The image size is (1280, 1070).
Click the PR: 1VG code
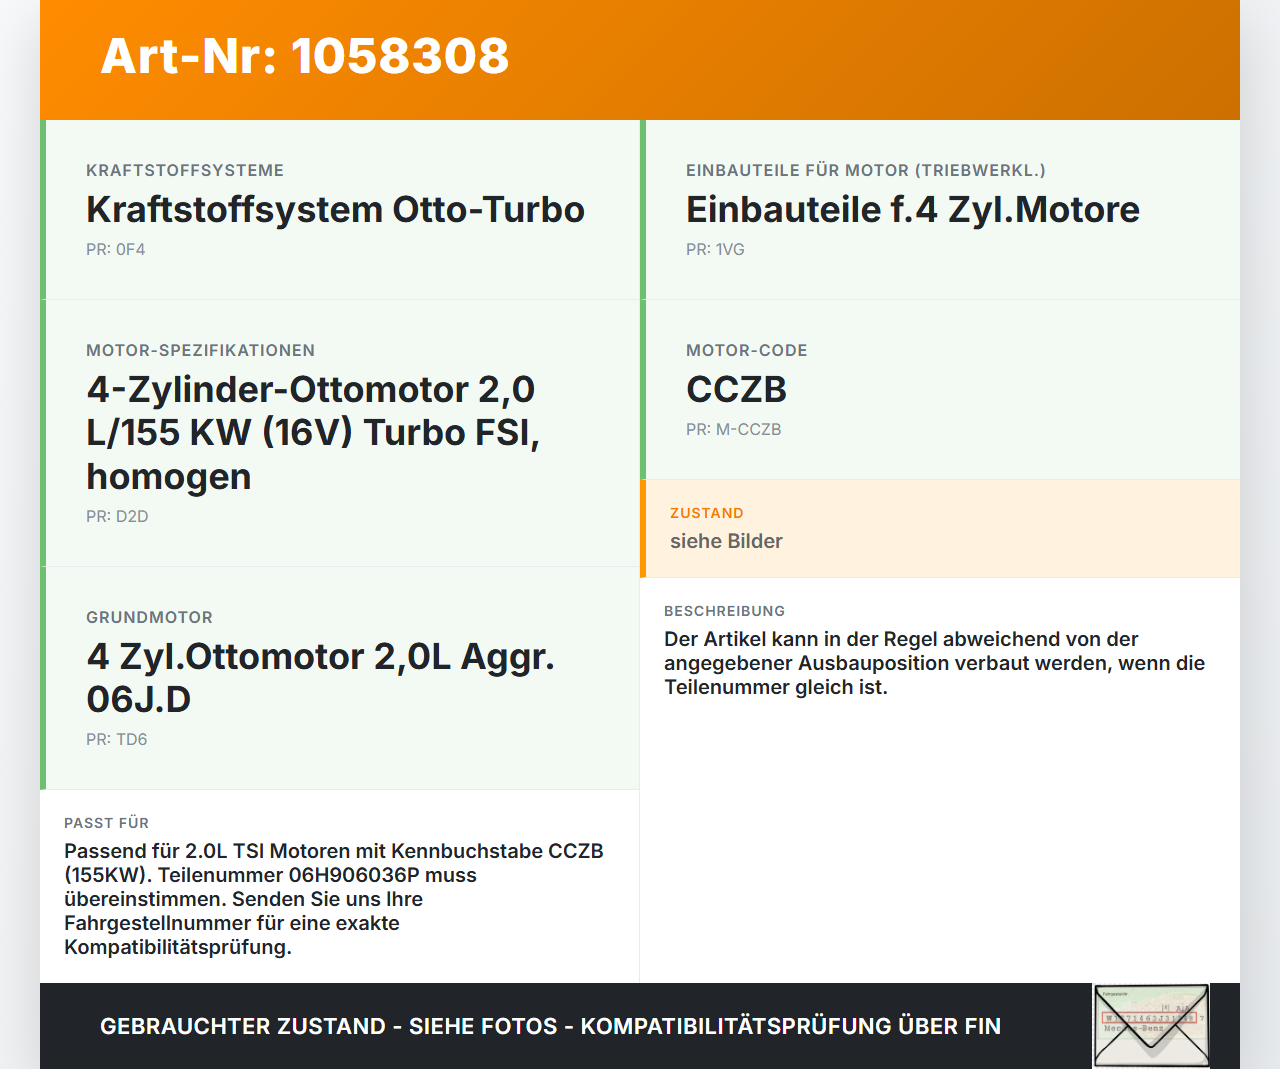tap(715, 249)
